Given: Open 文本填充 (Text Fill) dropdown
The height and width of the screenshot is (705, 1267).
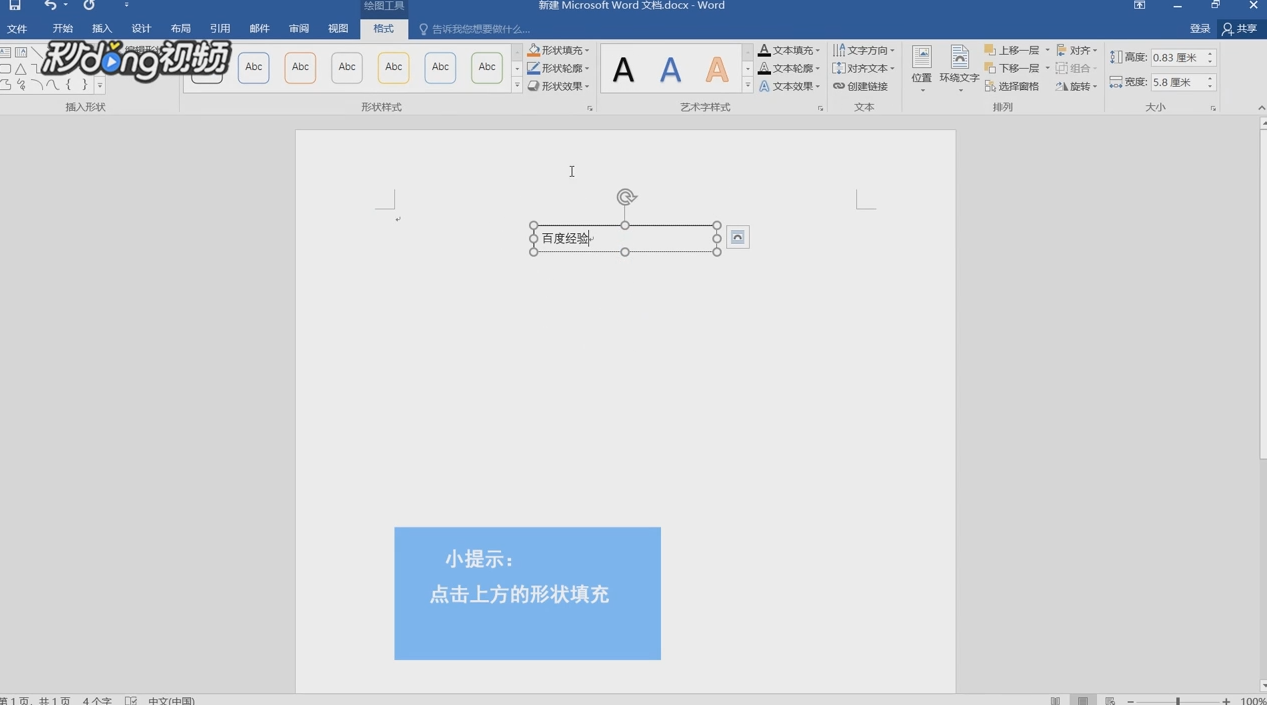Looking at the screenshot, I should [789, 50].
